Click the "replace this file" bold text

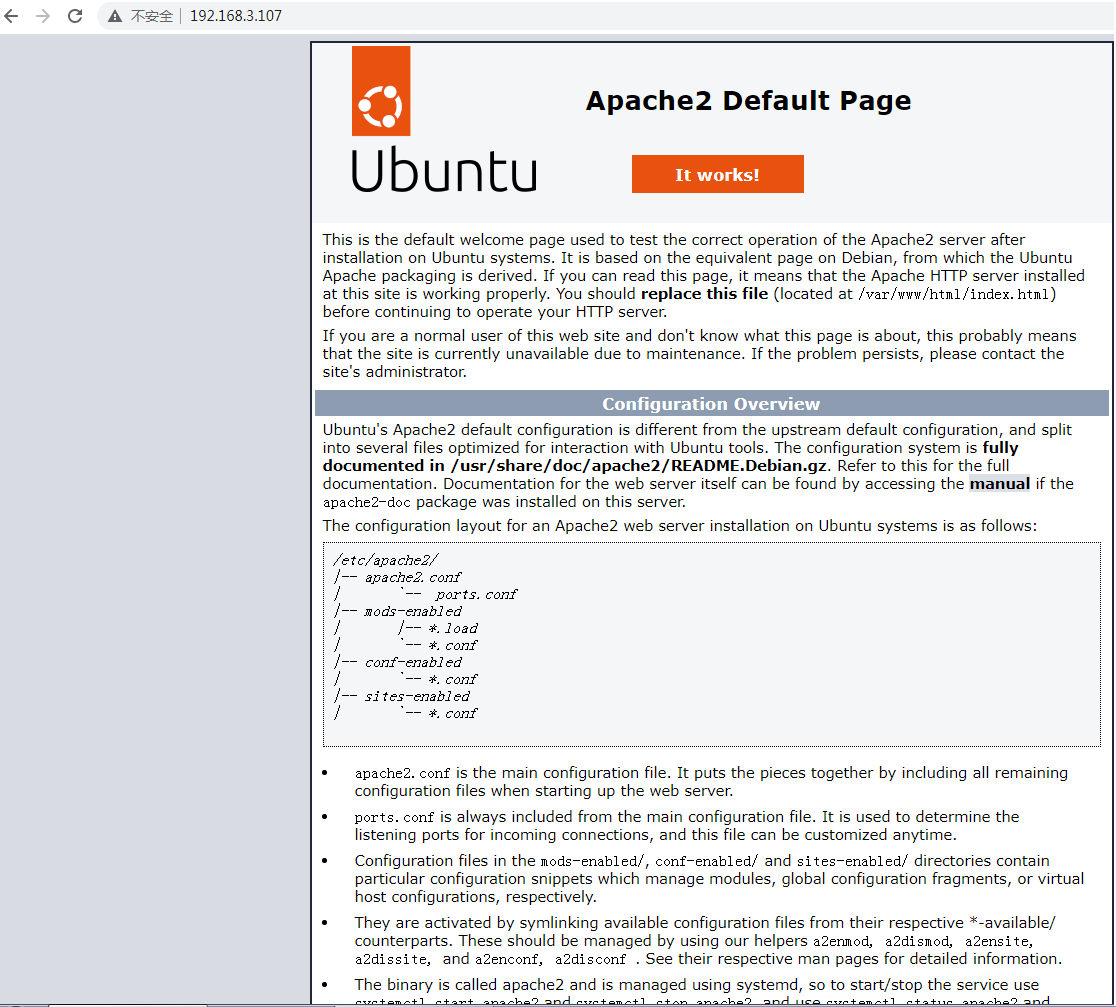click(x=705, y=294)
